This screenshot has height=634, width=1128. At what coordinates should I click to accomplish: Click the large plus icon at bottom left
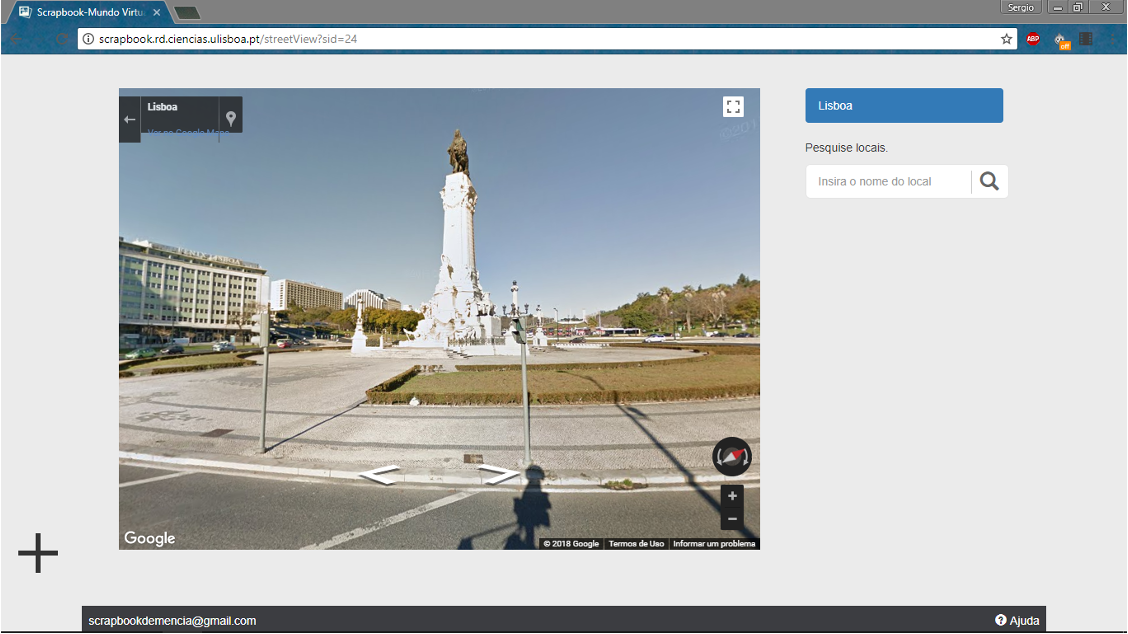(38, 553)
